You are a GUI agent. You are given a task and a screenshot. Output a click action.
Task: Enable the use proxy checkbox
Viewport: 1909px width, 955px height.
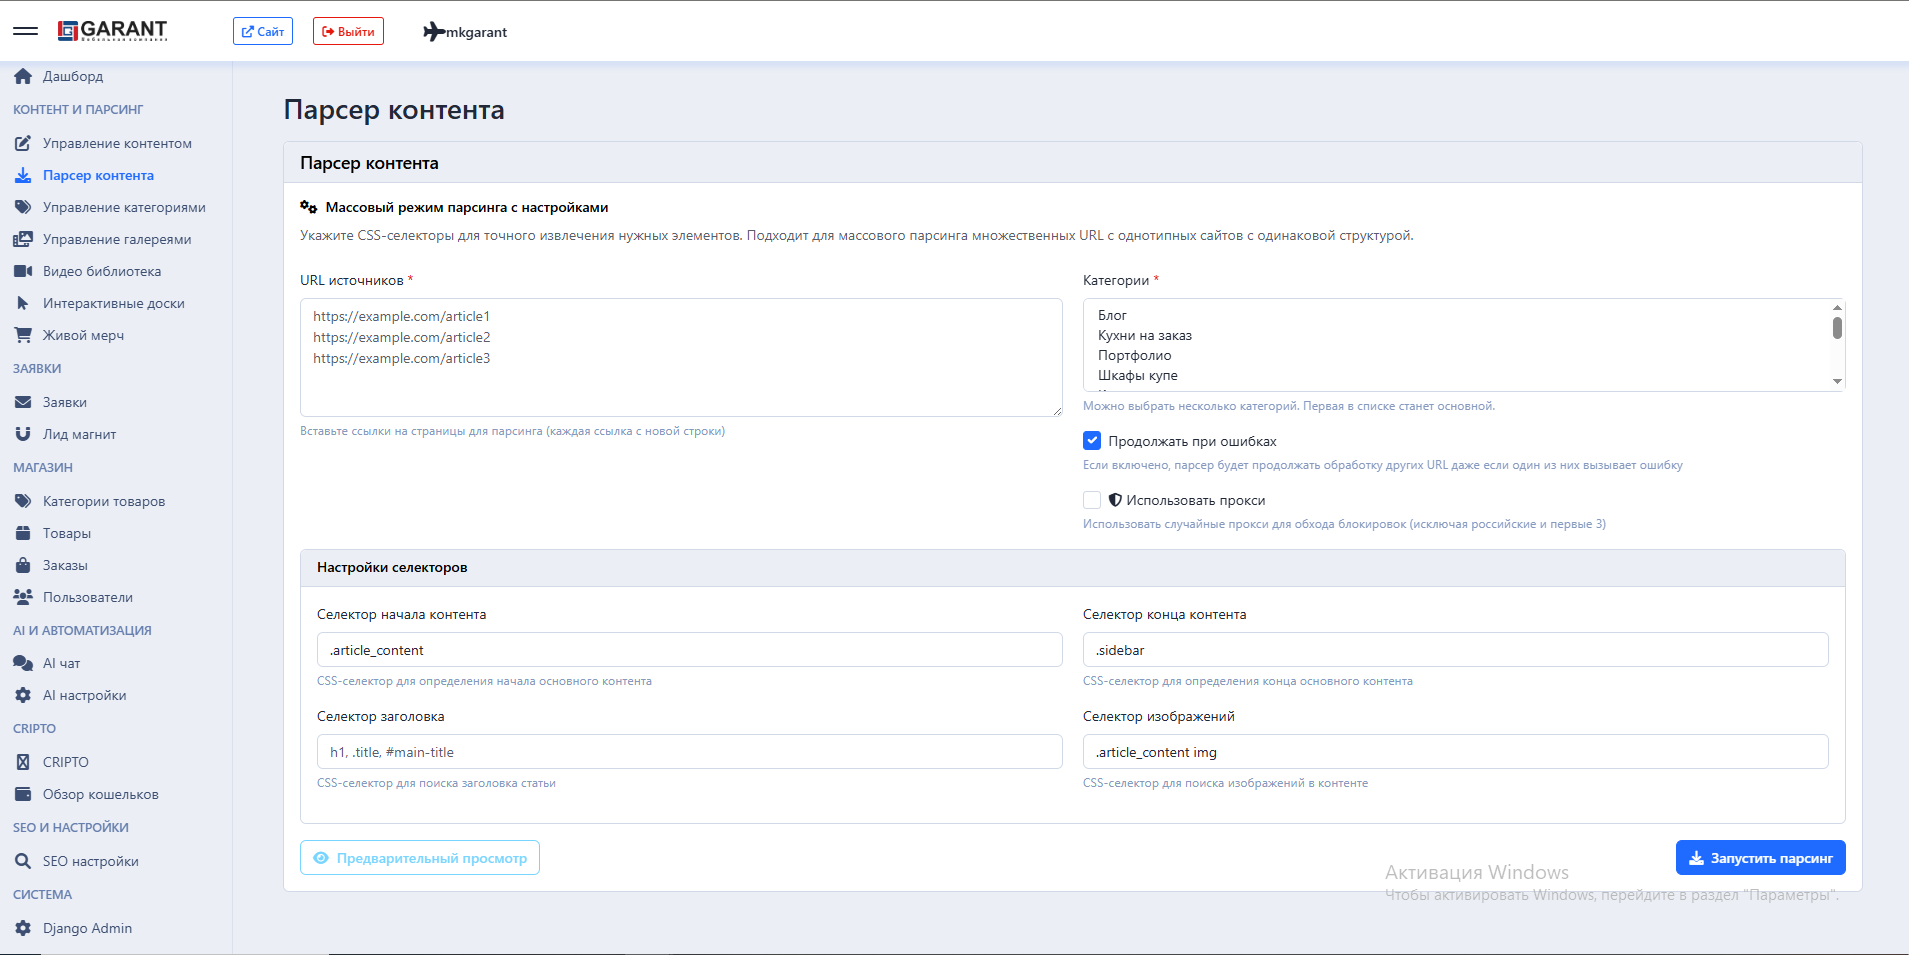coord(1092,500)
